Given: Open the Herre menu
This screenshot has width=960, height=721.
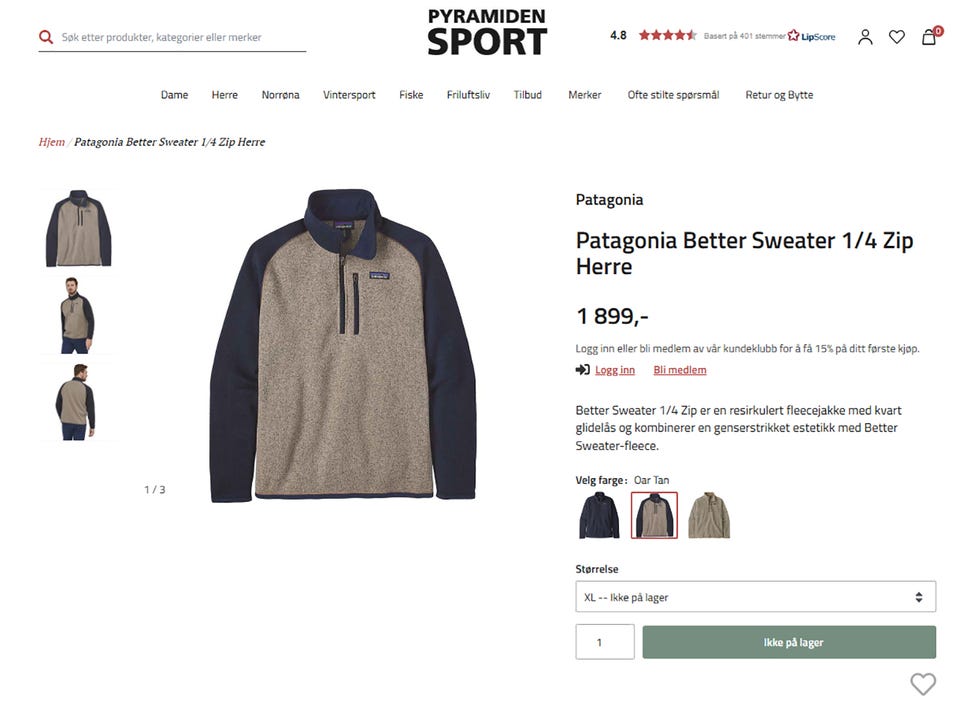Looking at the screenshot, I should pos(225,95).
